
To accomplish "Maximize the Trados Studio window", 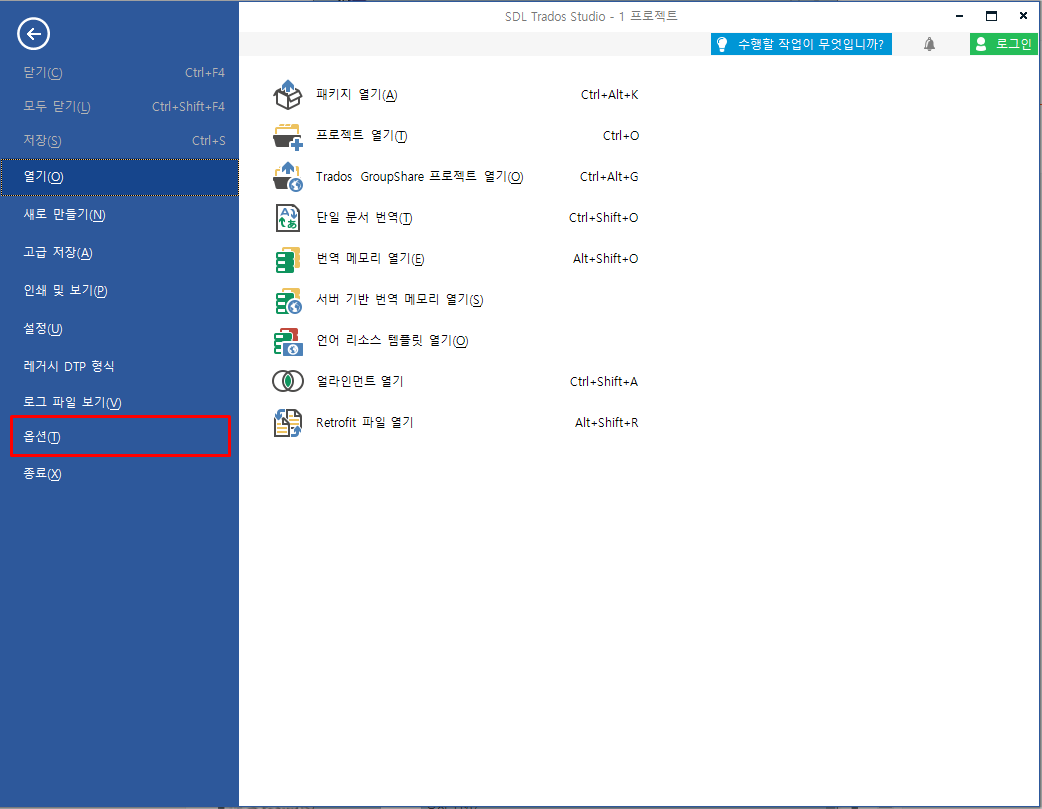I will tap(991, 16).
